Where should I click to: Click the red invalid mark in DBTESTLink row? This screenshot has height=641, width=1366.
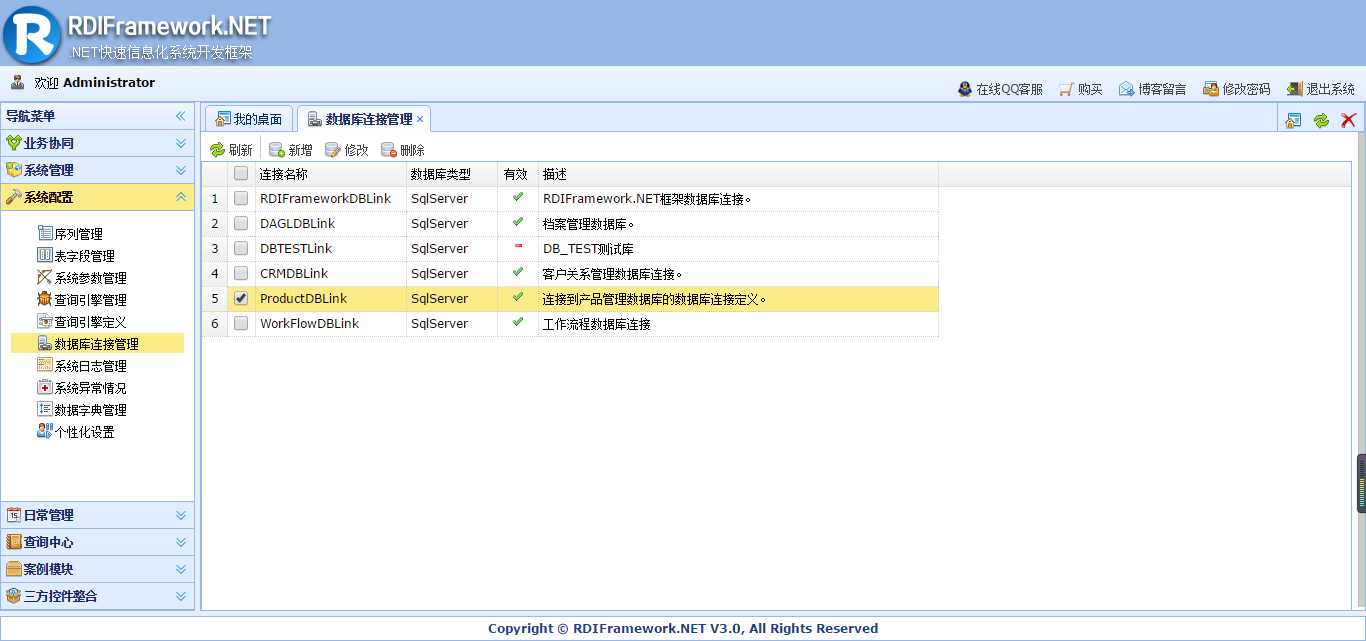(518, 246)
